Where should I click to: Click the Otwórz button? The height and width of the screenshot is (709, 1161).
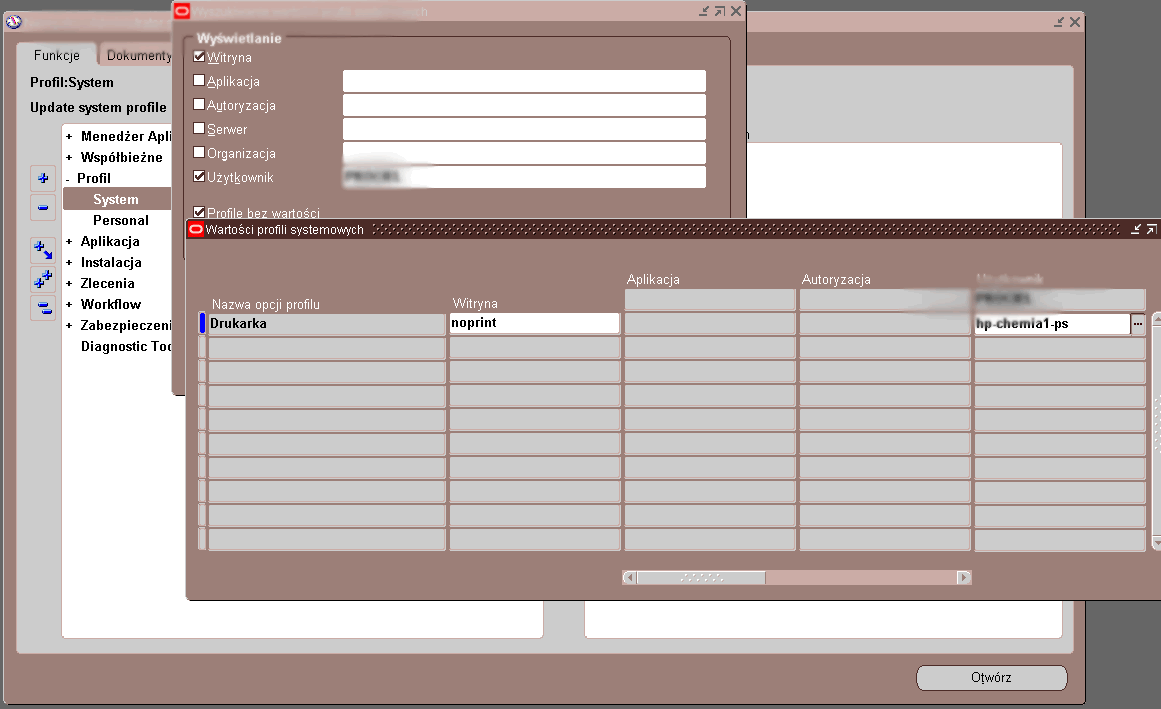[991, 678]
